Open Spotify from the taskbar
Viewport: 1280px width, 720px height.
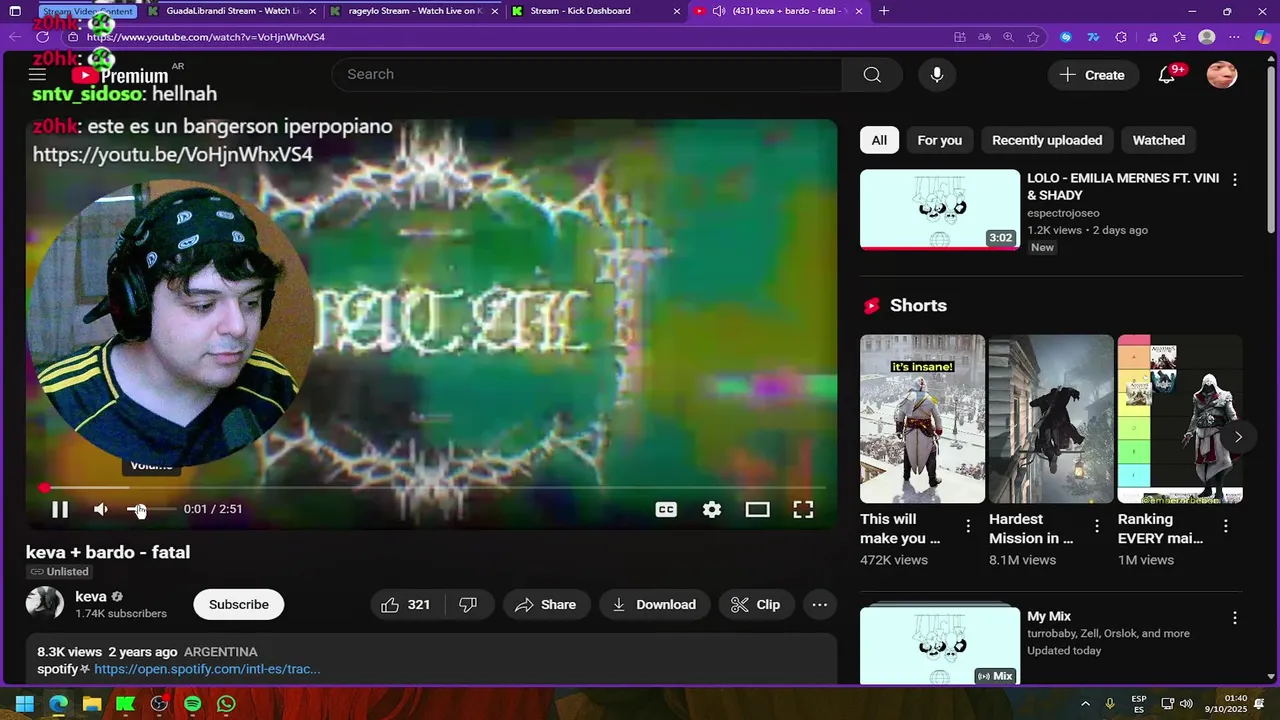(193, 704)
